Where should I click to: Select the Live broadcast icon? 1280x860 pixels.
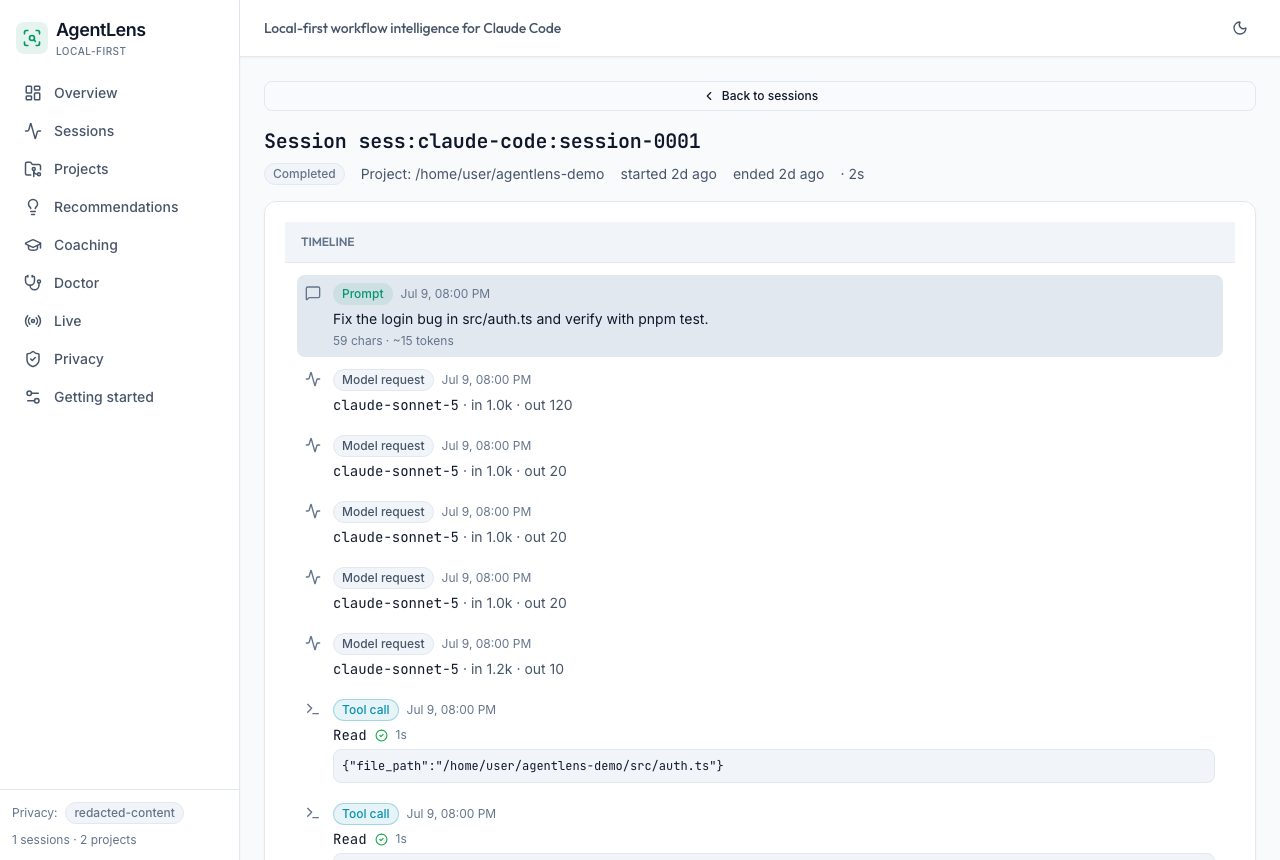tap(33, 321)
